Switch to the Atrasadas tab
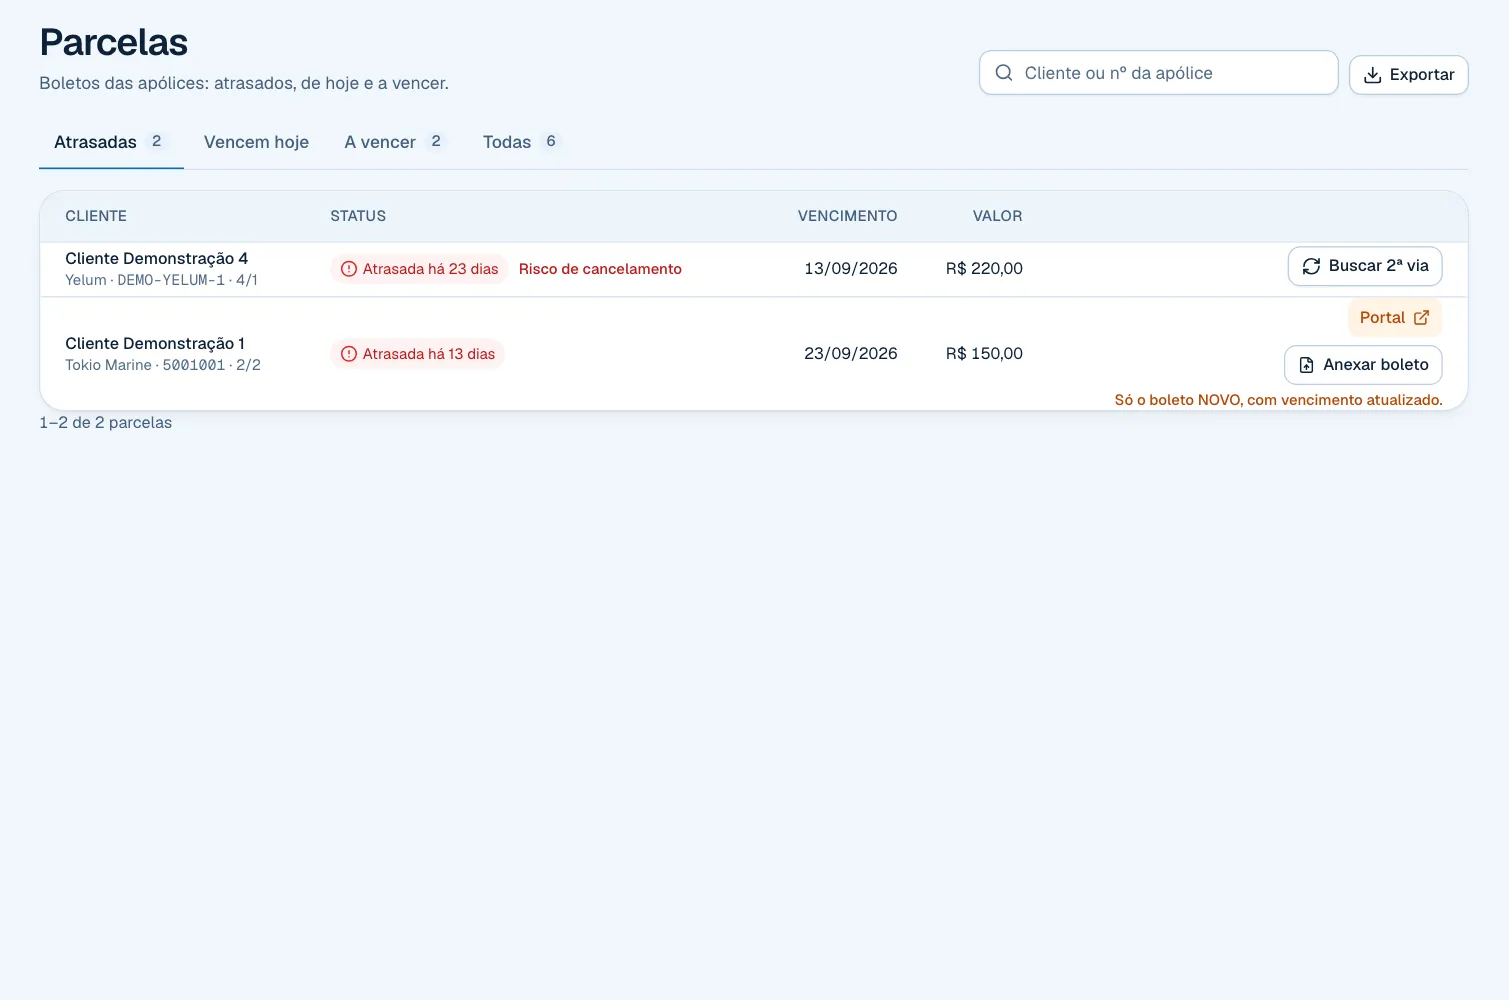Screen dimensions: 1509x1000 pos(111,142)
